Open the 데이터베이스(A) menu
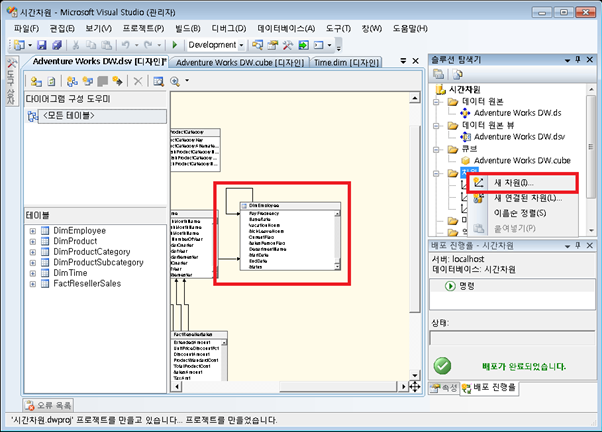 pos(286,28)
